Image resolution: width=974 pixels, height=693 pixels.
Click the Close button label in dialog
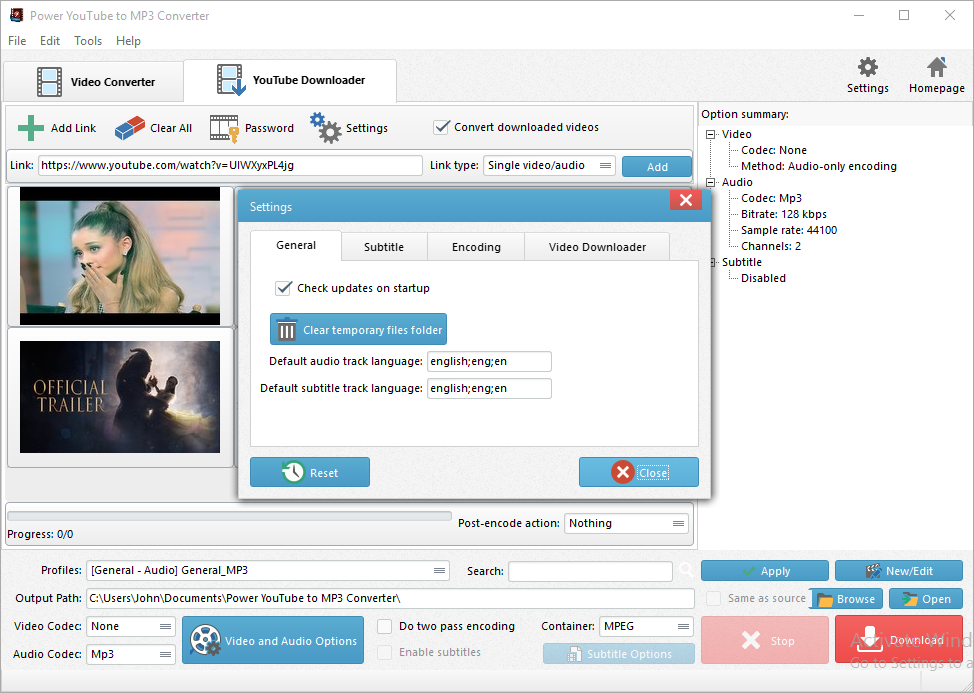(653, 473)
